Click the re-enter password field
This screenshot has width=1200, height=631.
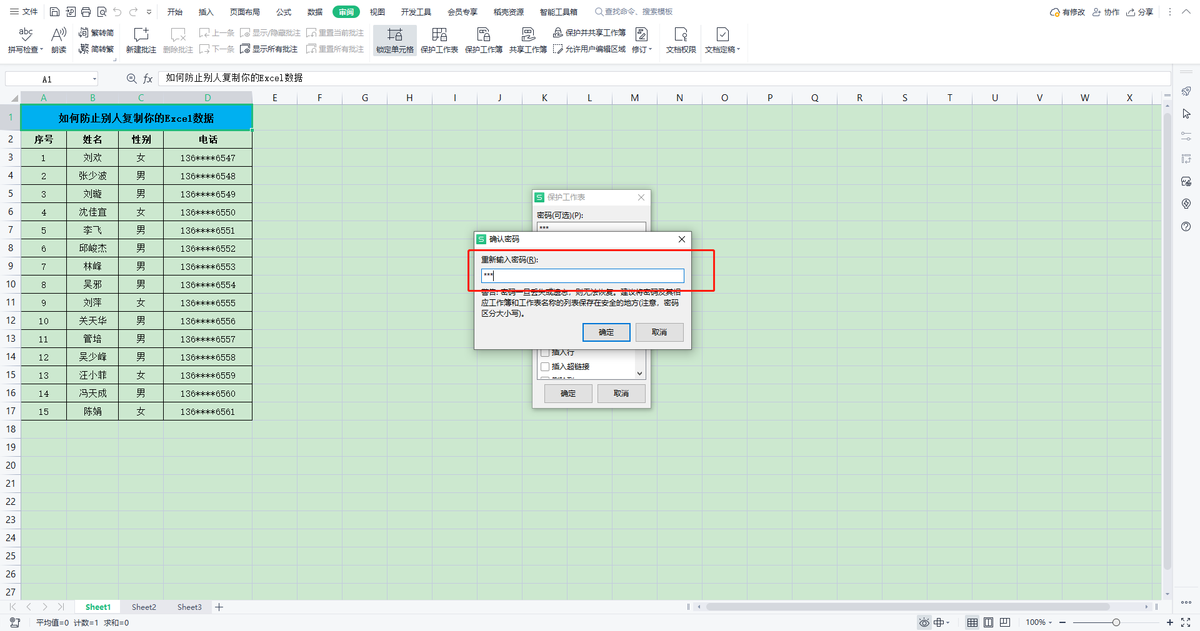[x=581, y=276]
